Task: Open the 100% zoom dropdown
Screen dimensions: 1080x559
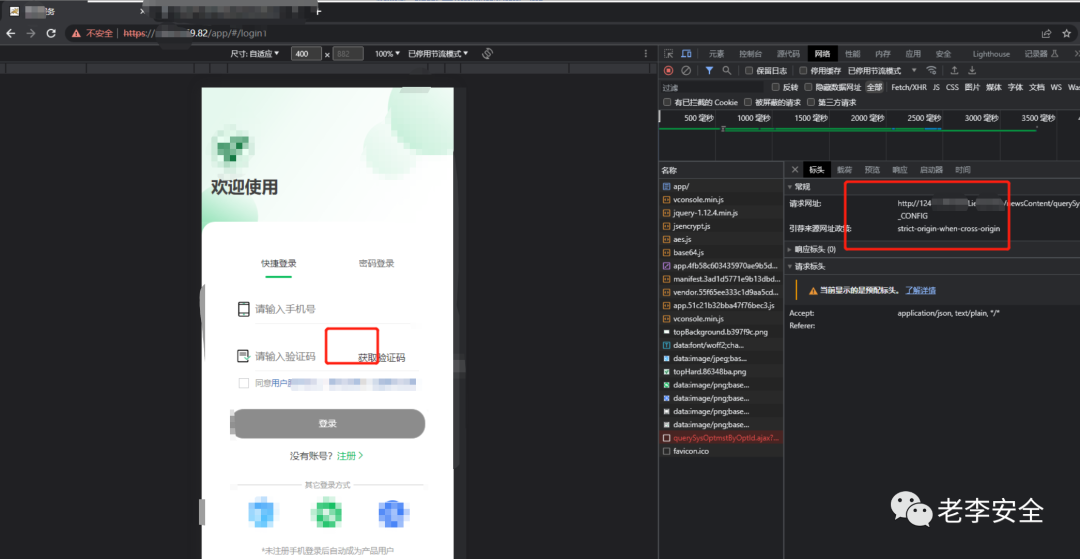Action: [x=386, y=54]
